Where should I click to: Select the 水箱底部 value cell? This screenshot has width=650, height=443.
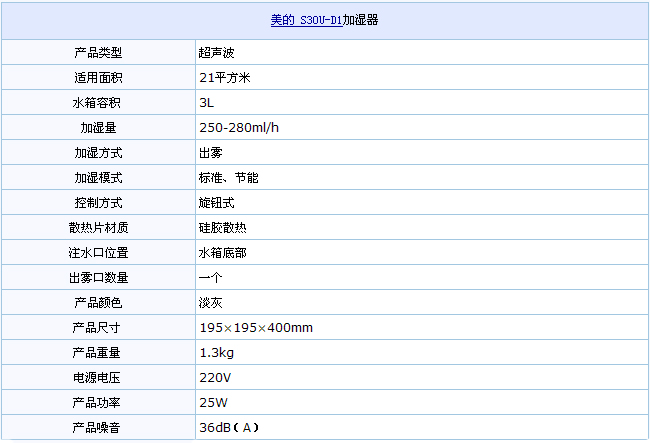(x=222, y=252)
